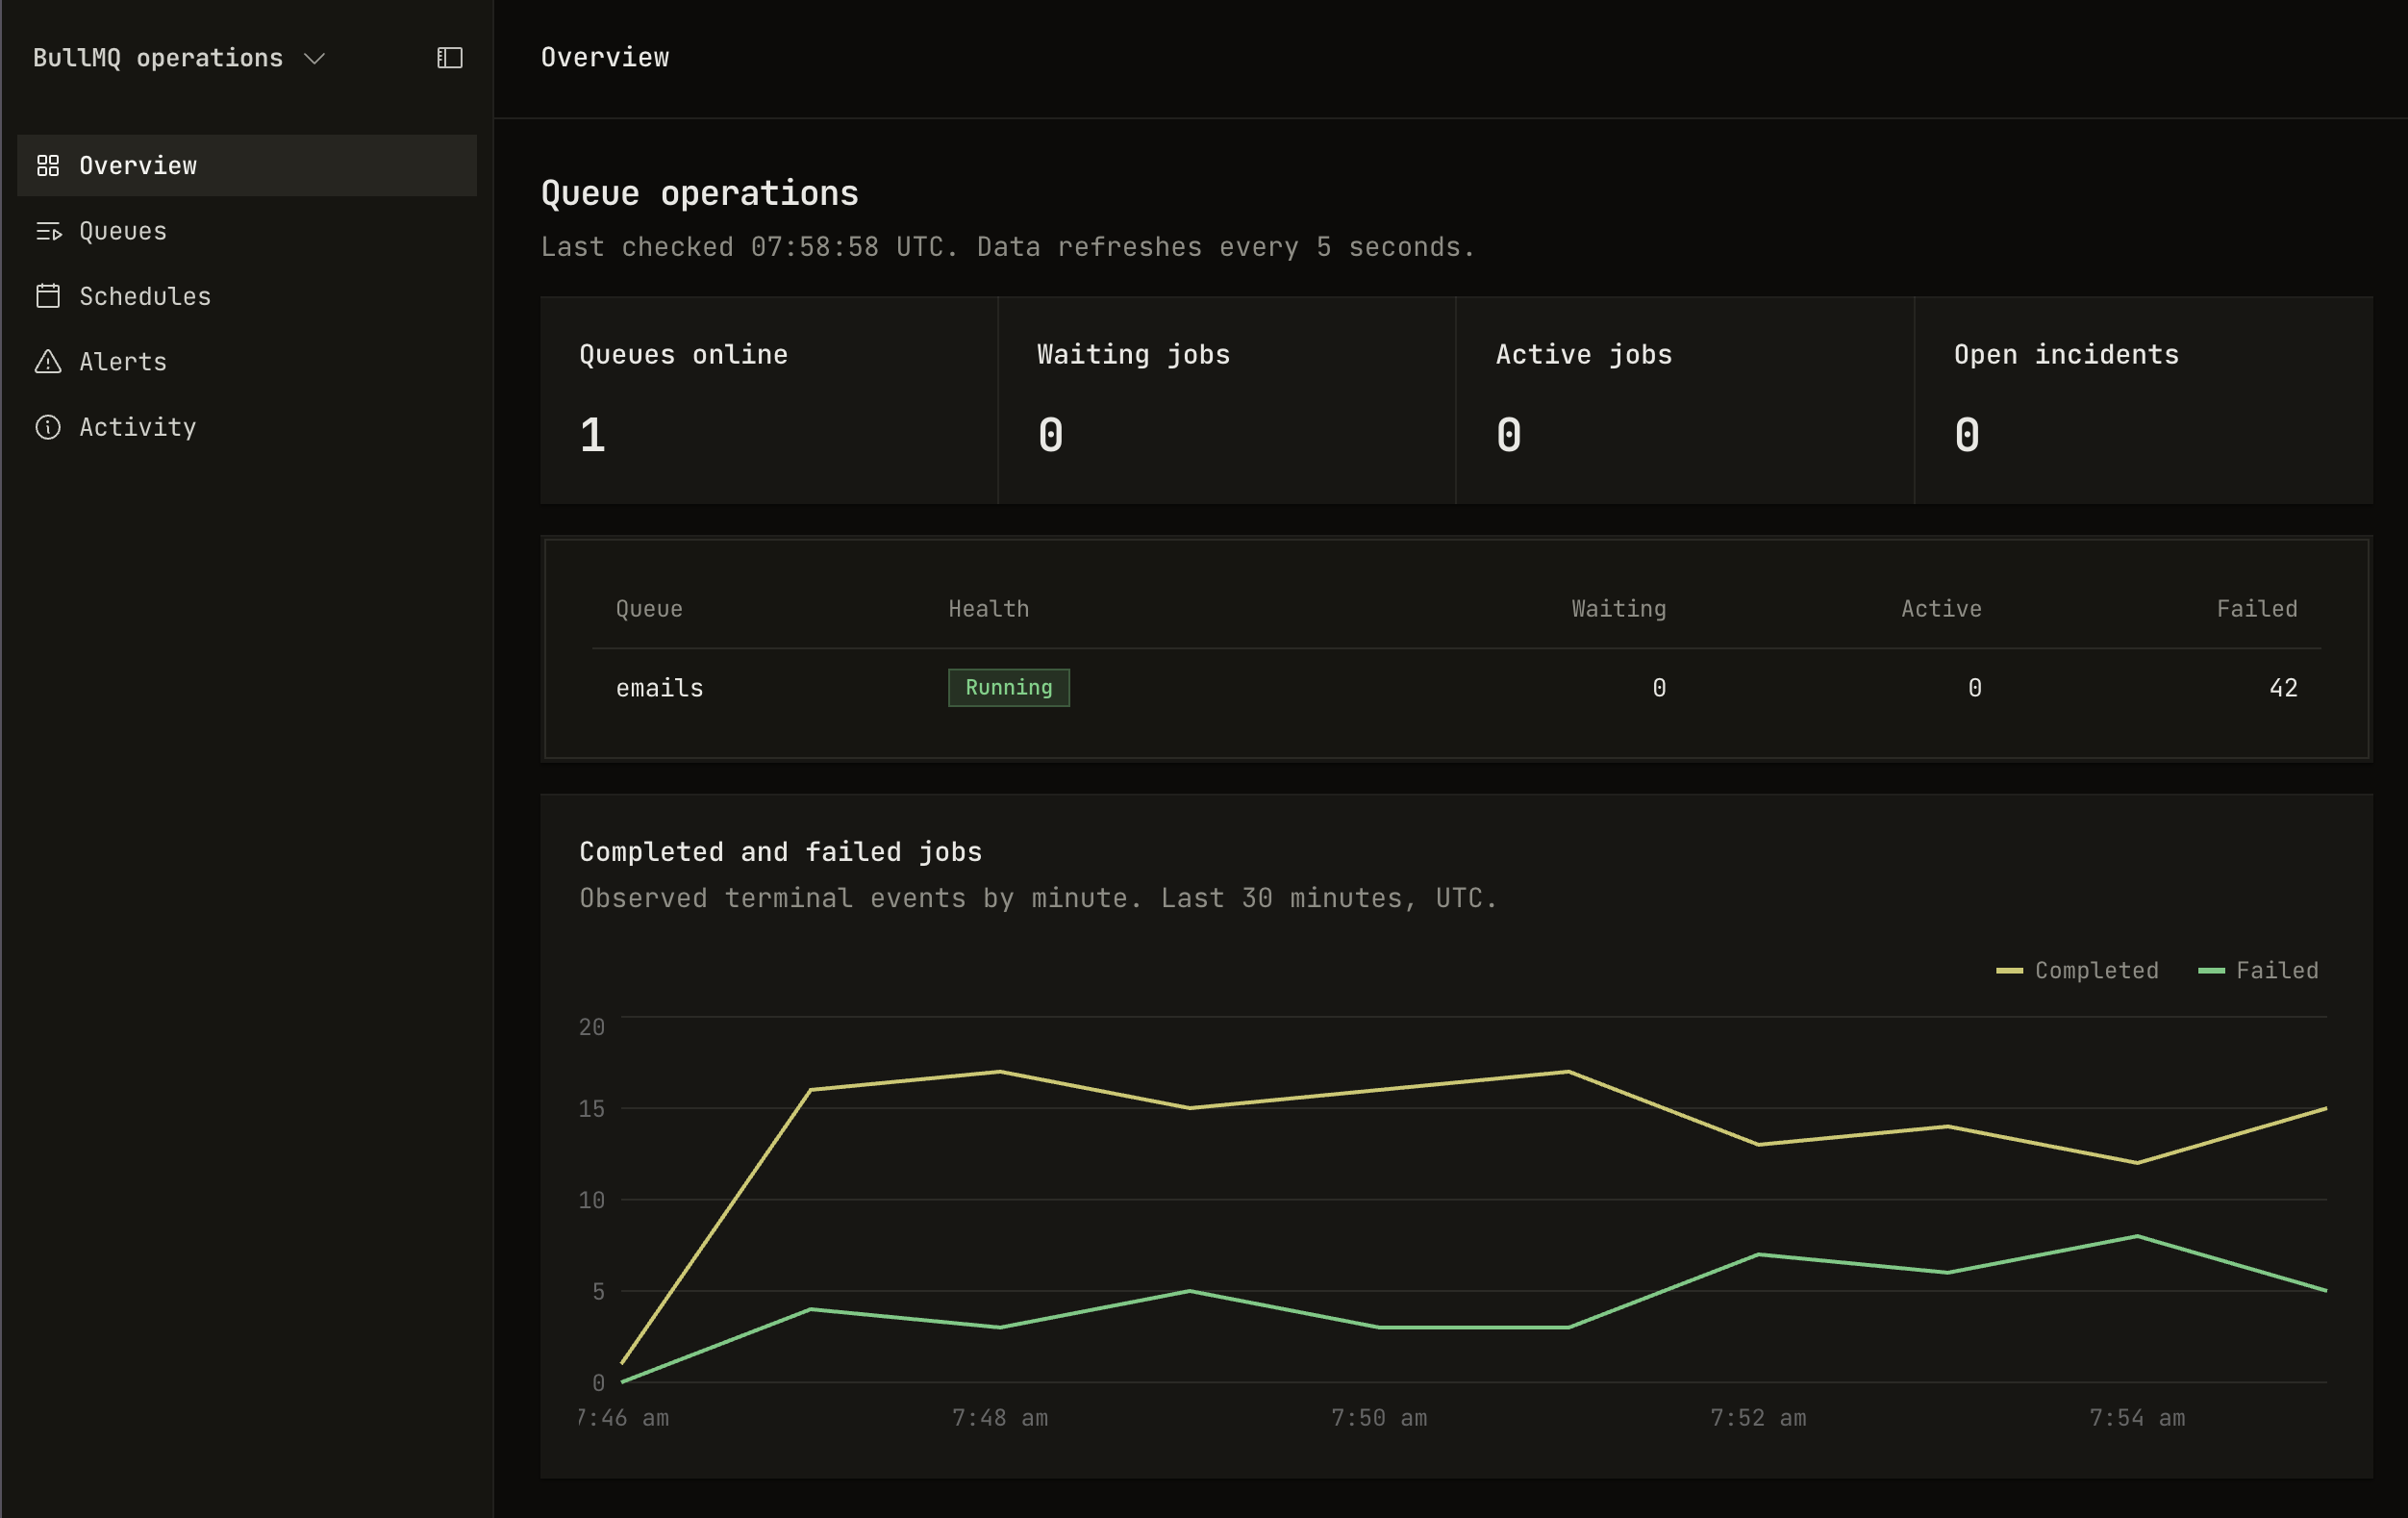2408x1518 pixels.
Task: Click the y-axis label 15
Action: pos(592,1108)
